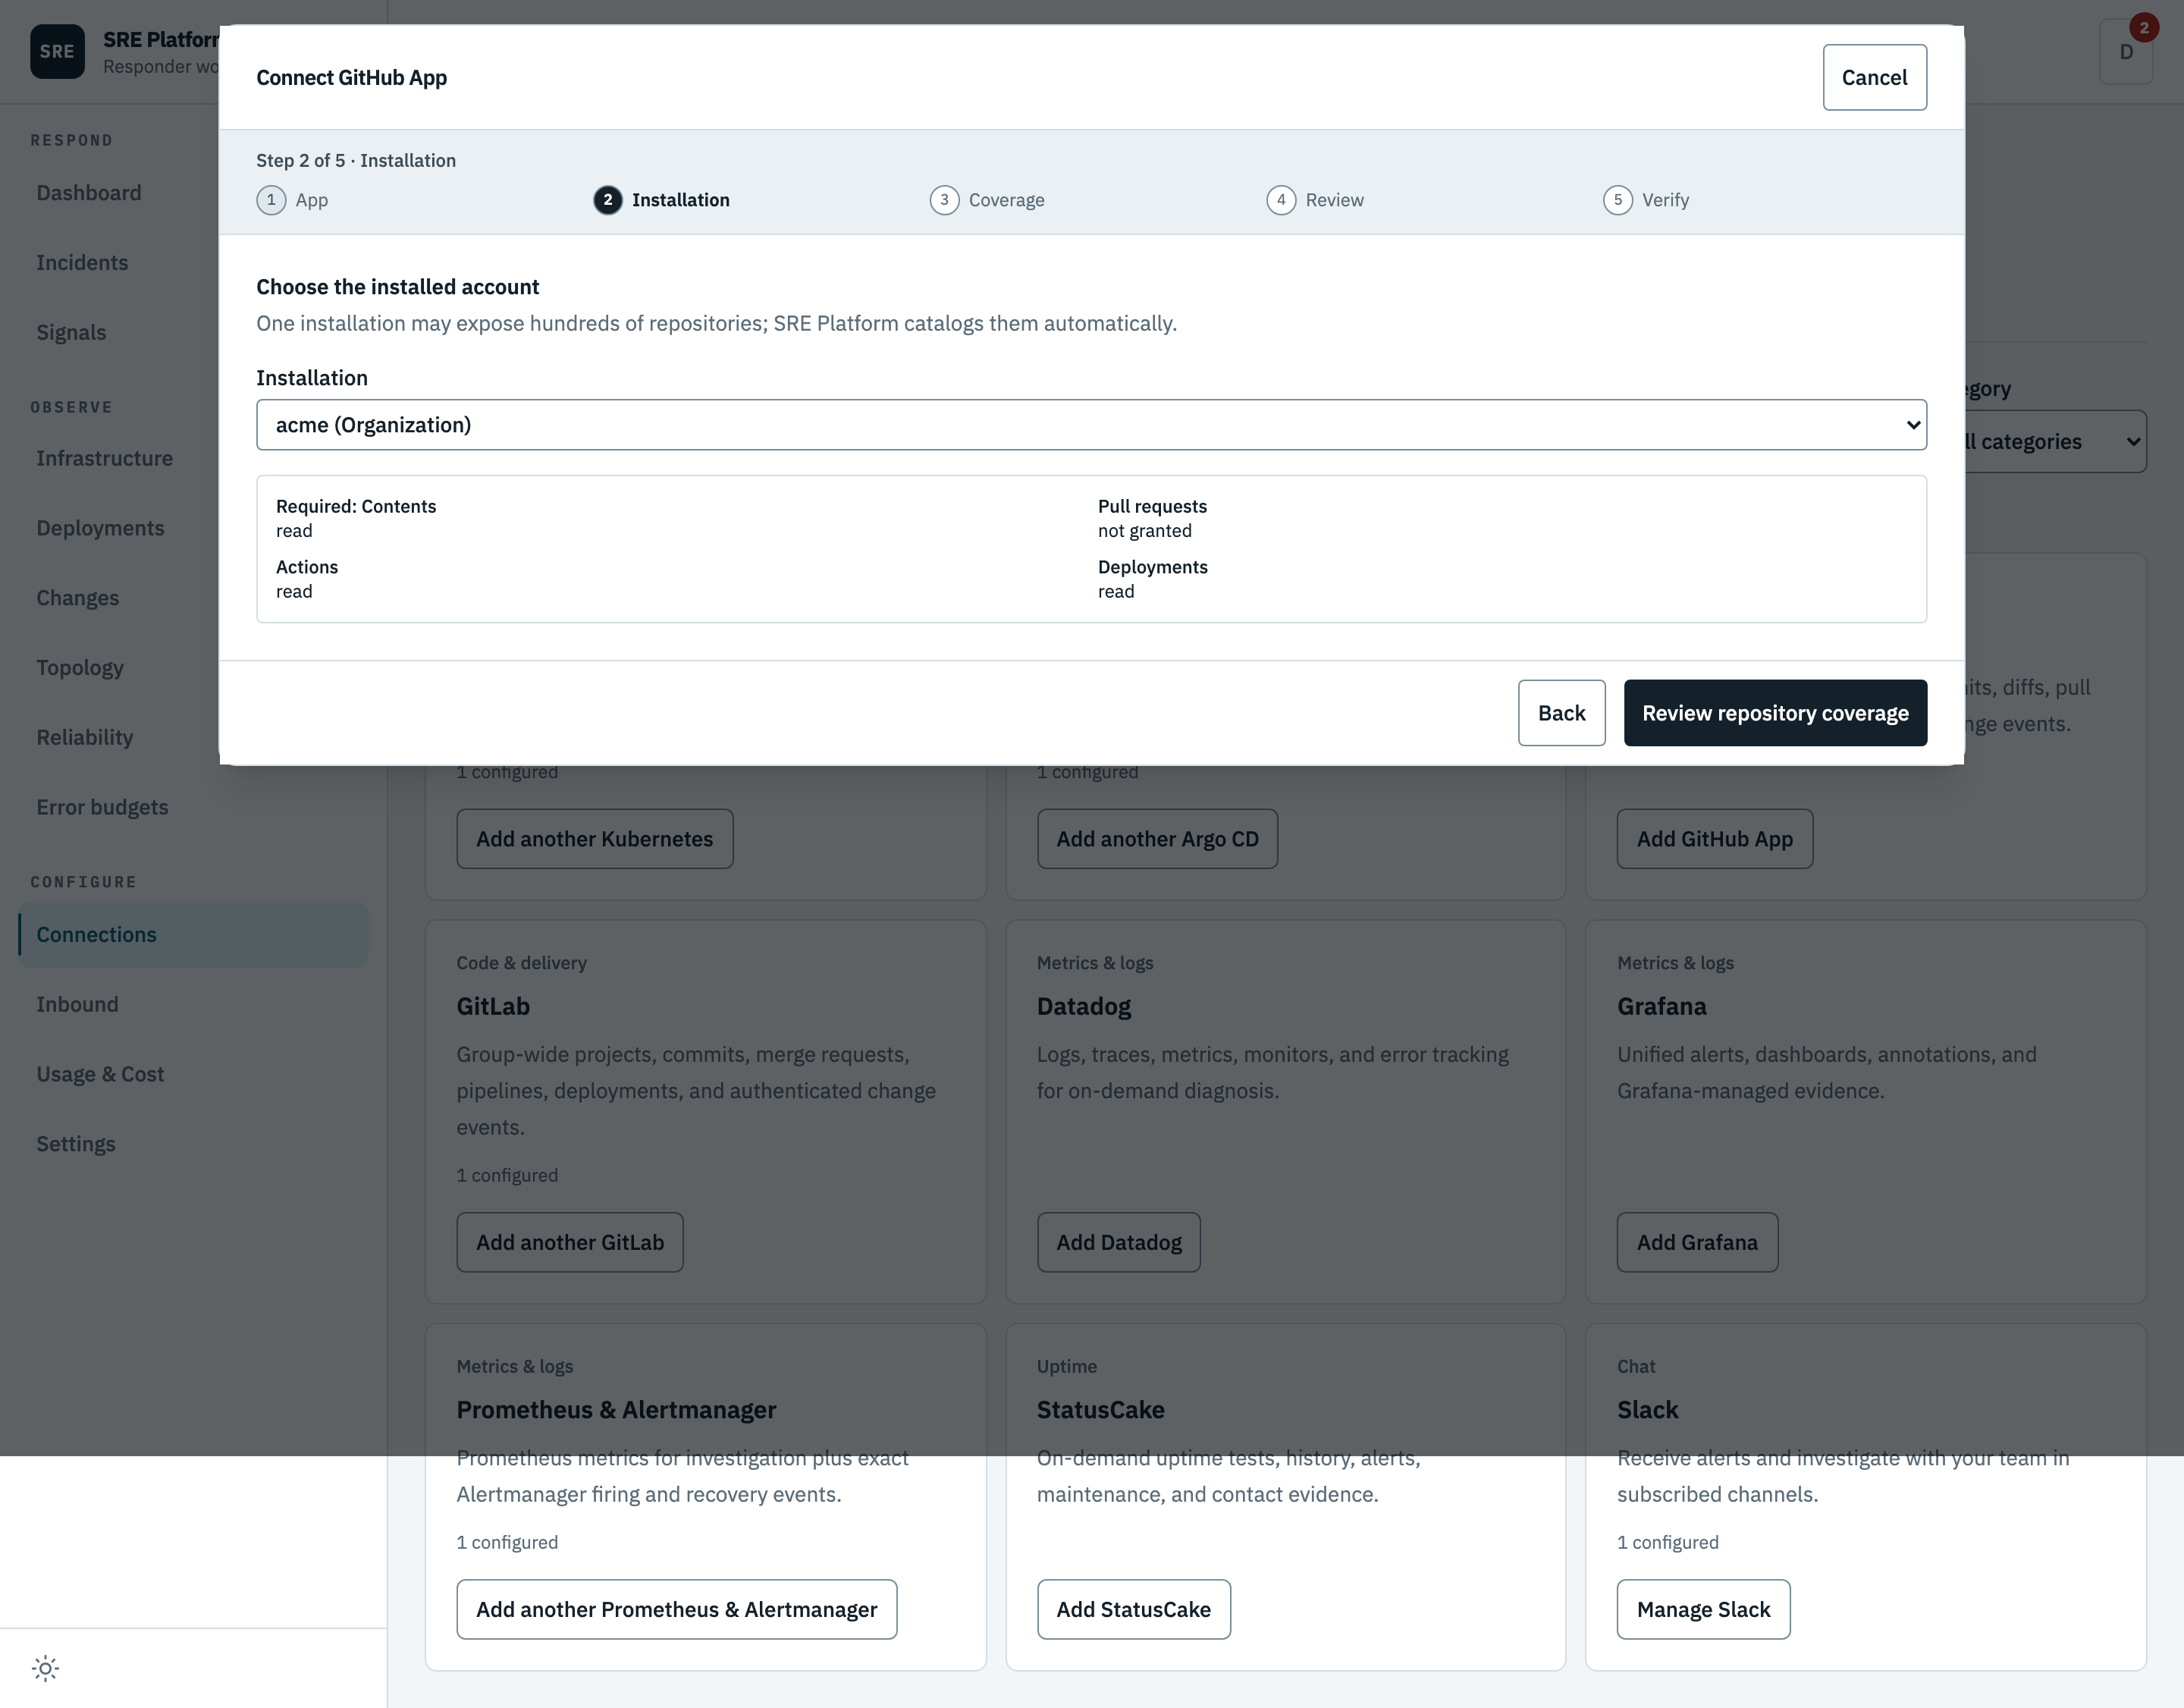The width and height of the screenshot is (2184, 1708).
Task: Click the Verify step label
Action: pyautogui.click(x=1666, y=200)
